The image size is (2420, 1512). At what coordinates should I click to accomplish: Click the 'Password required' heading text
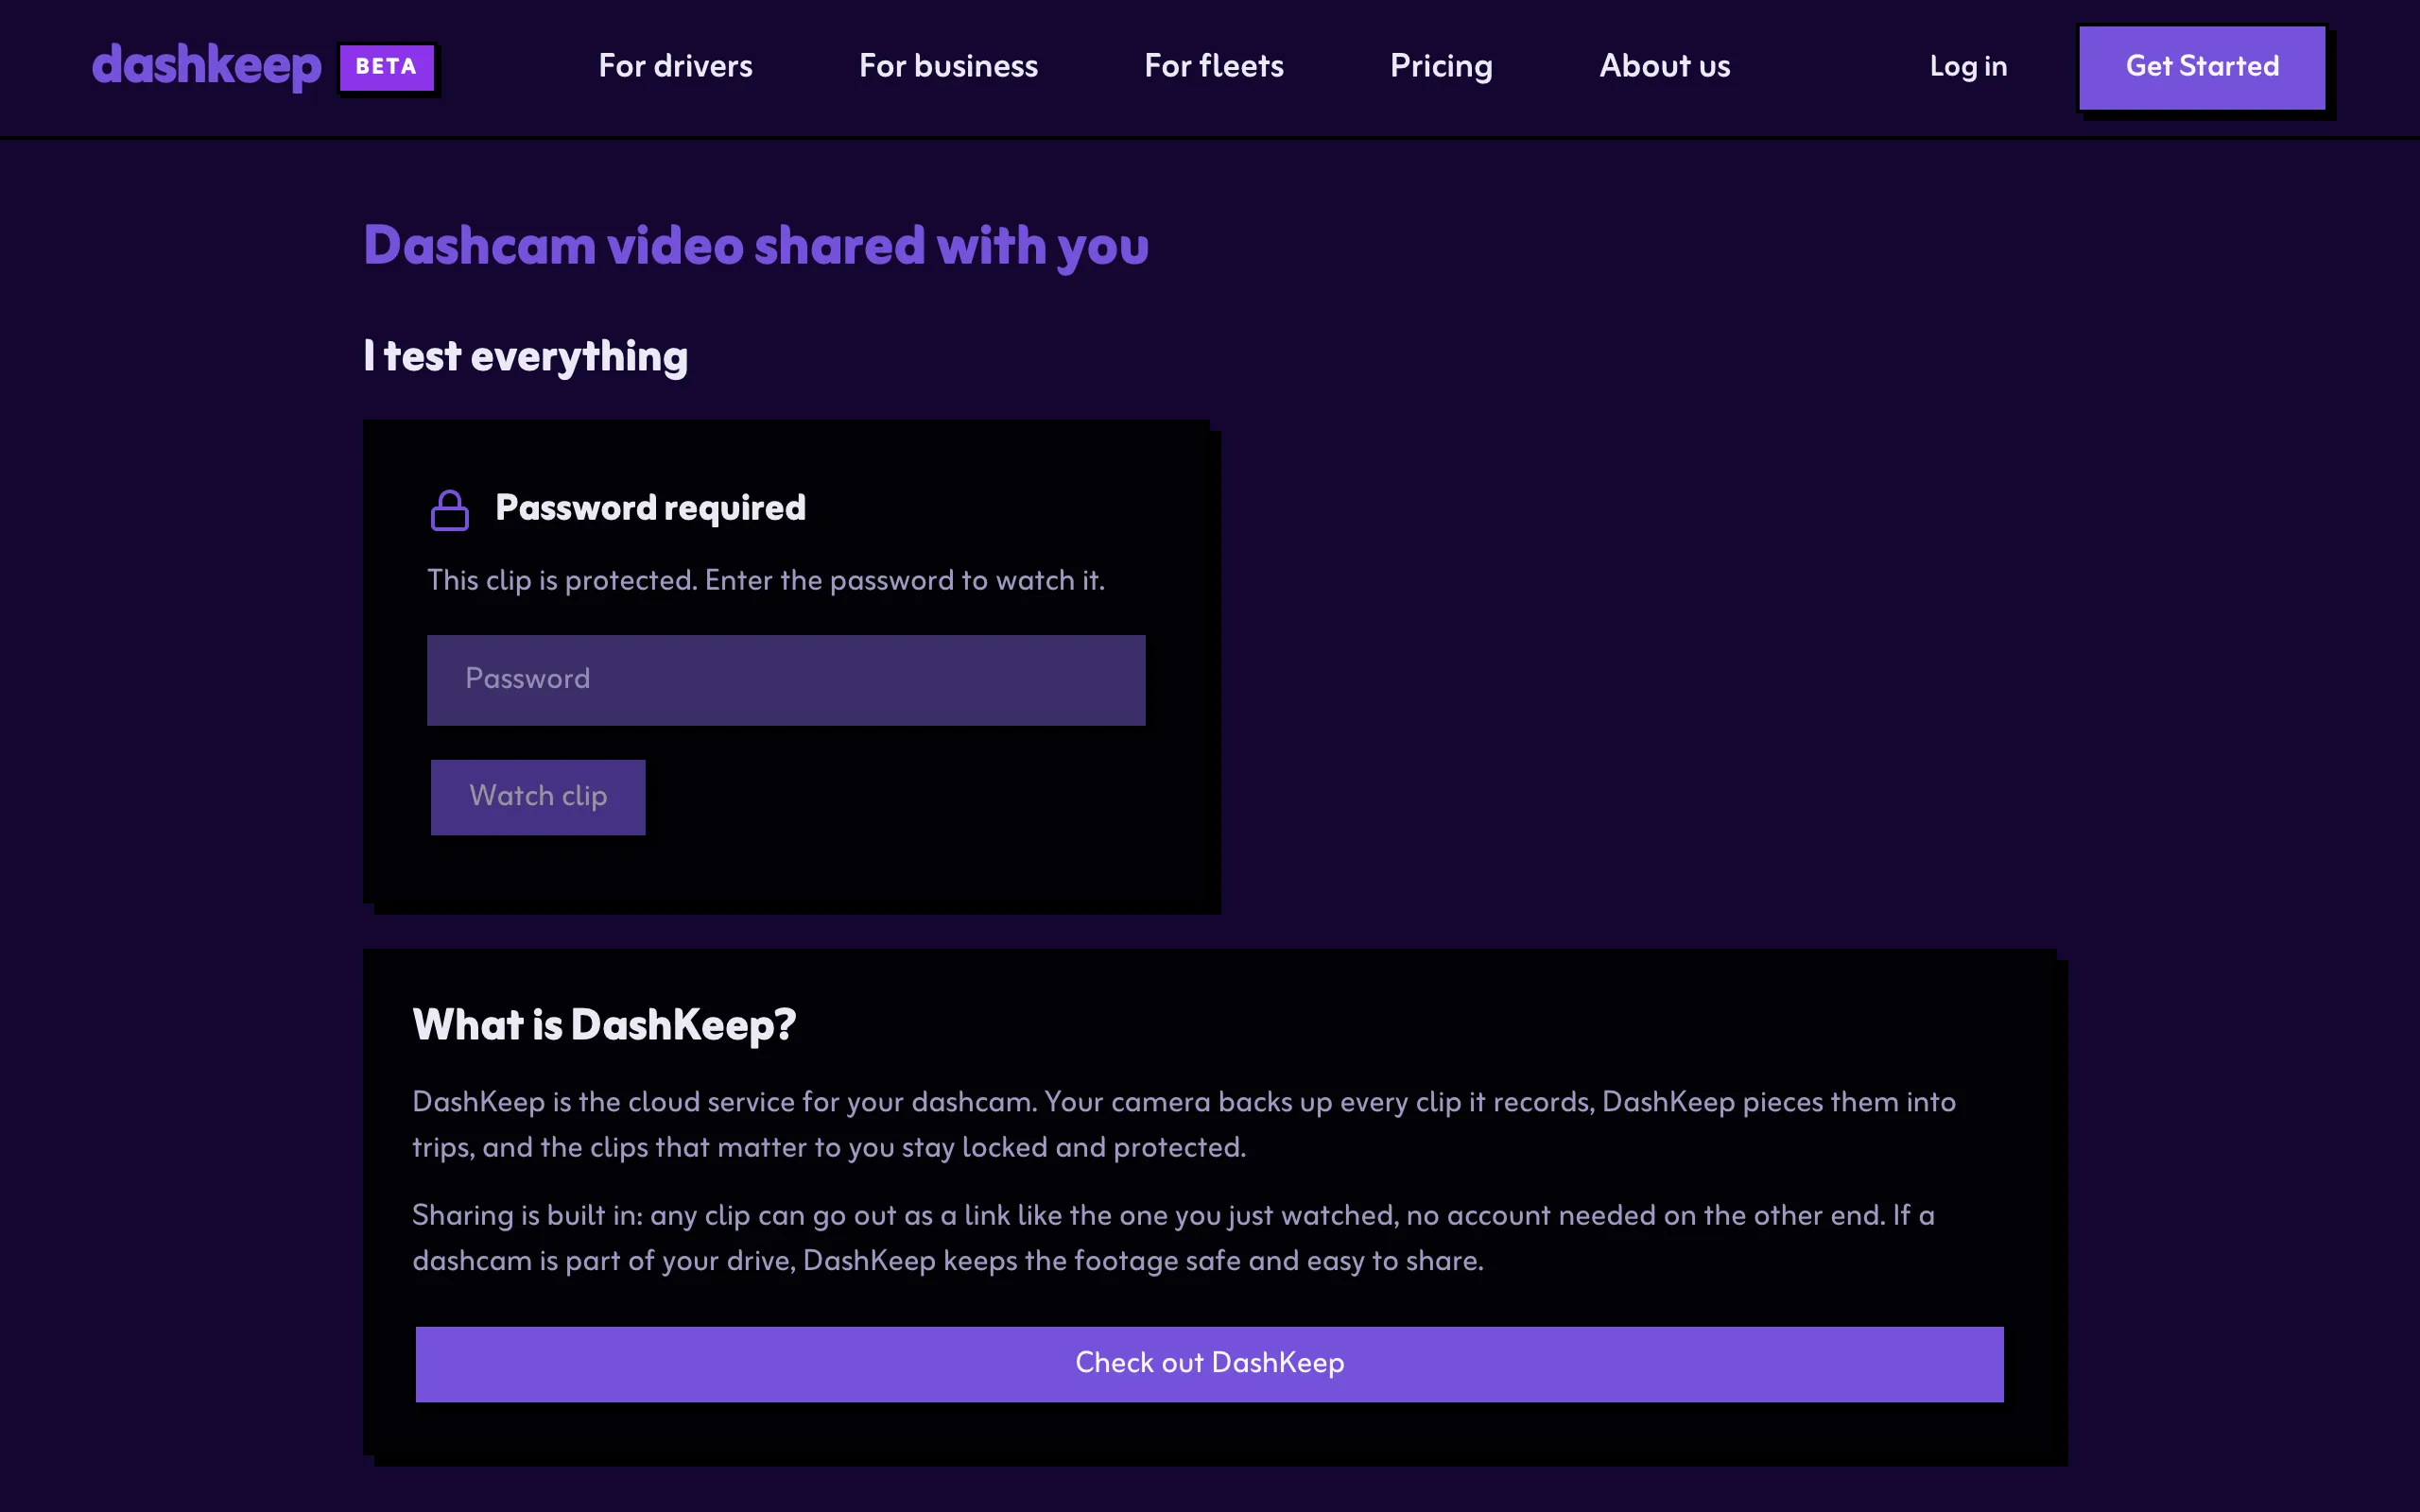click(x=650, y=508)
